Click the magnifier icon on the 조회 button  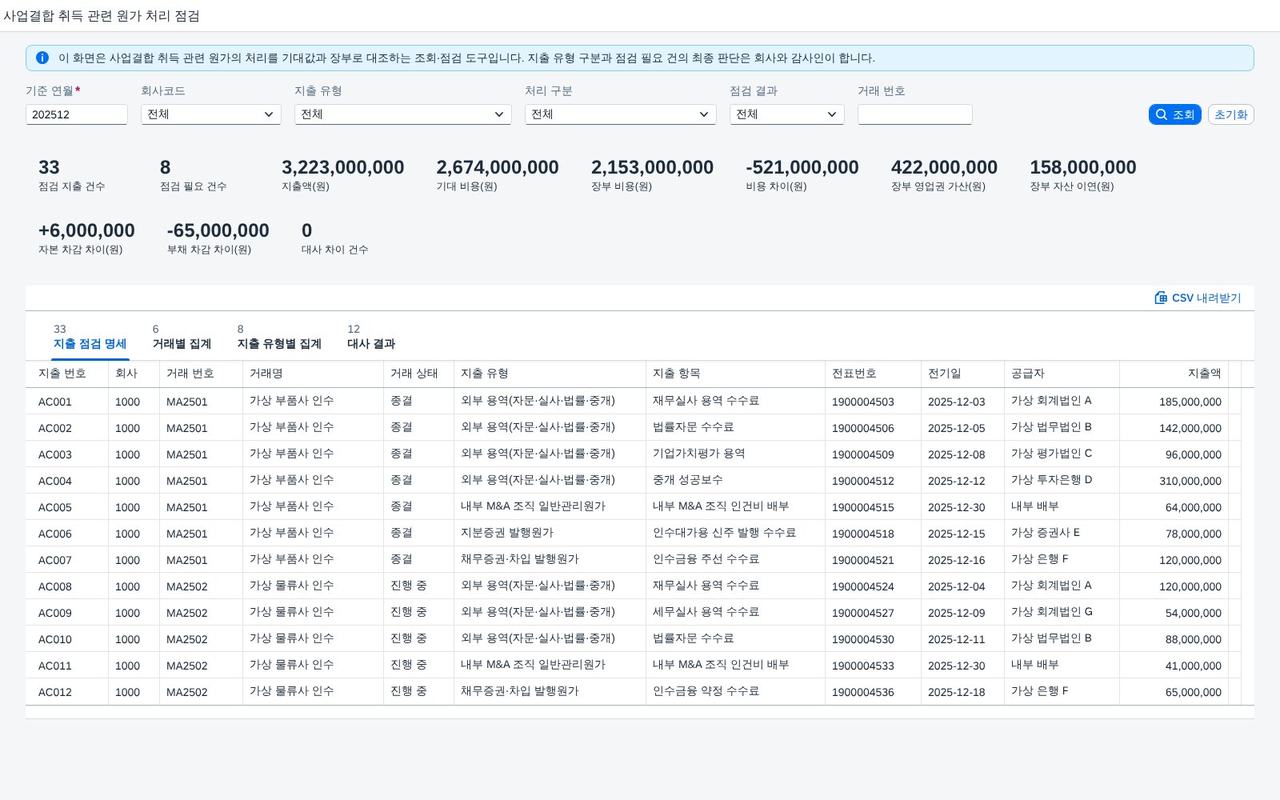[x=1161, y=115]
